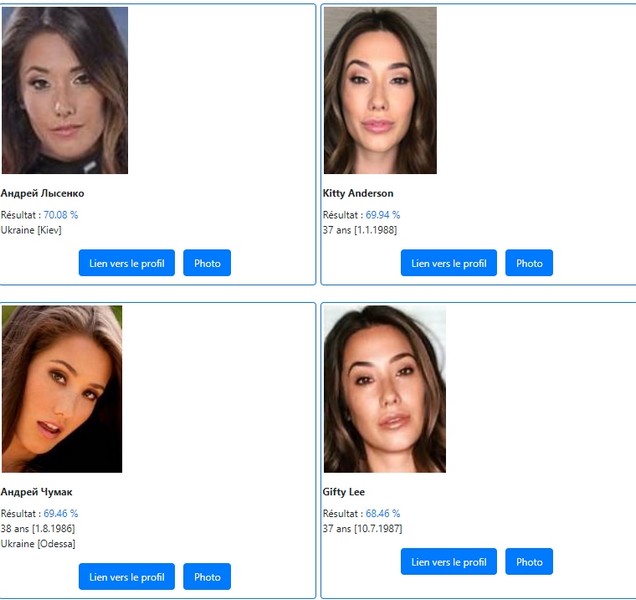Click the Kitty Anderson name heading

(x=358, y=194)
